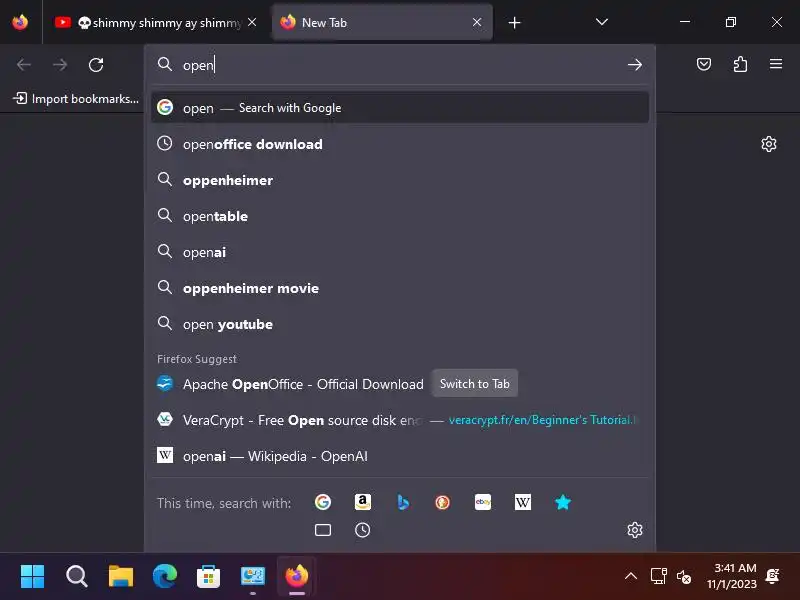Click Import bookmarks... in bookmarks toolbar
The height and width of the screenshot is (600, 800).
pos(77,98)
